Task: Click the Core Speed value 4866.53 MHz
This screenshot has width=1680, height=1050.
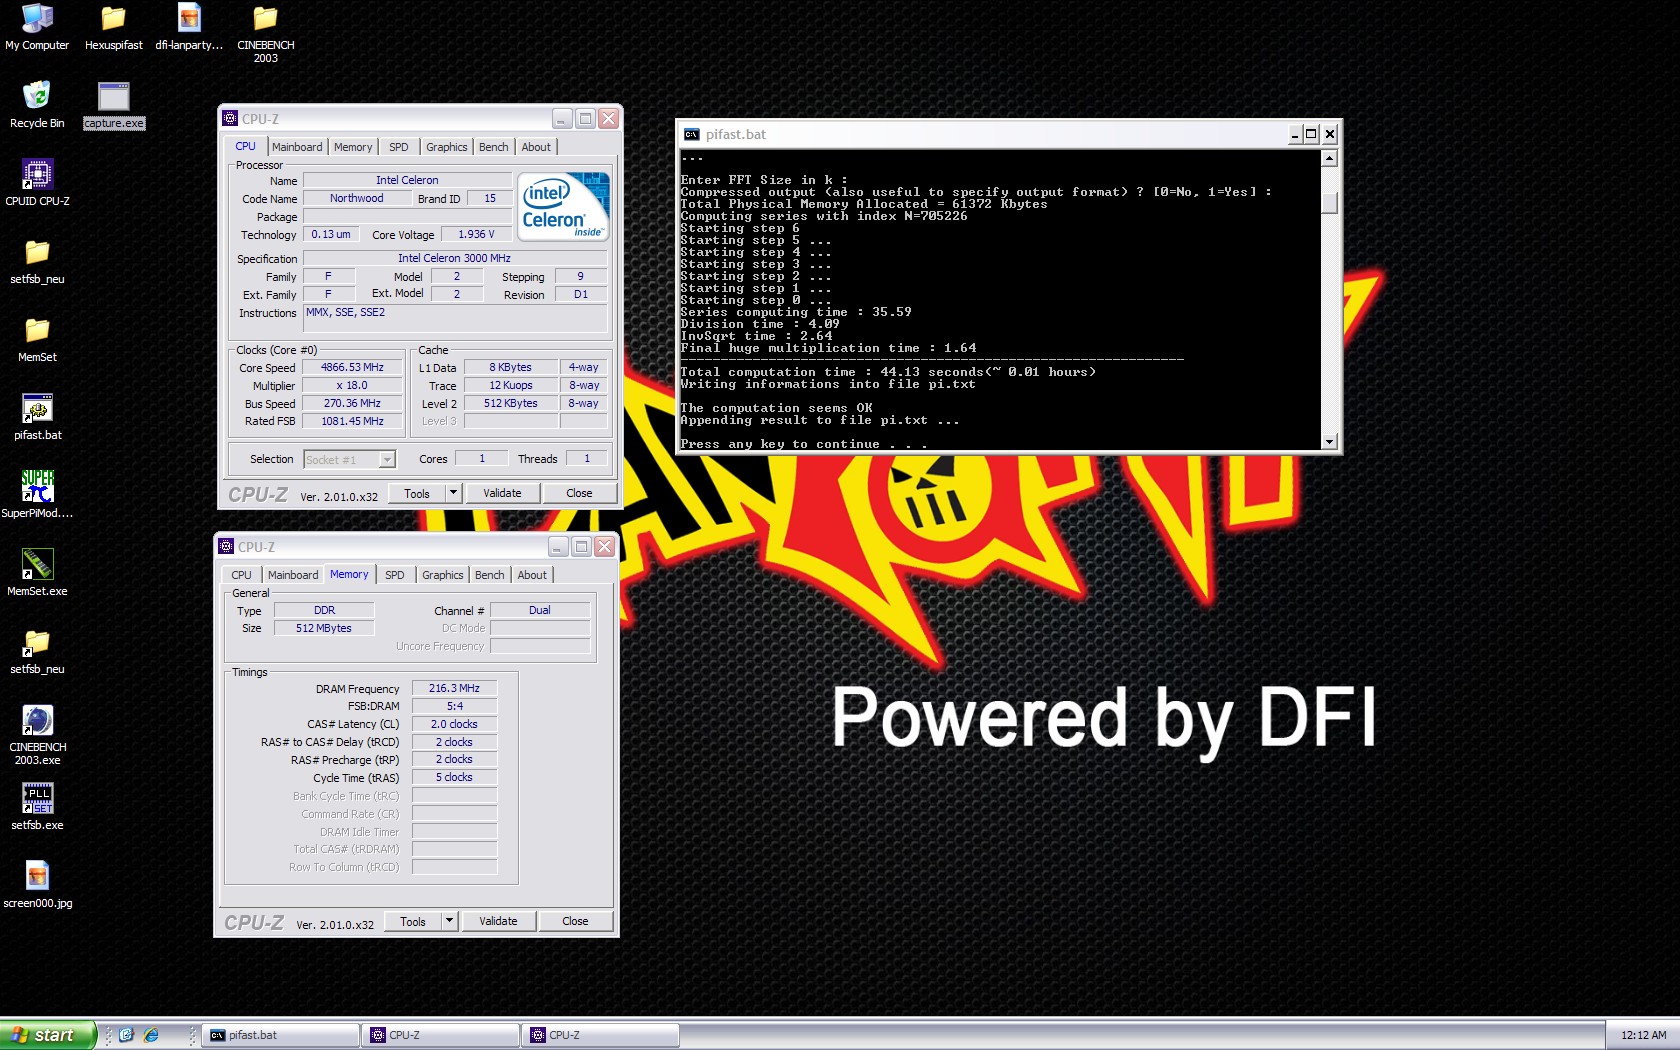Action: tap(352, 368)
